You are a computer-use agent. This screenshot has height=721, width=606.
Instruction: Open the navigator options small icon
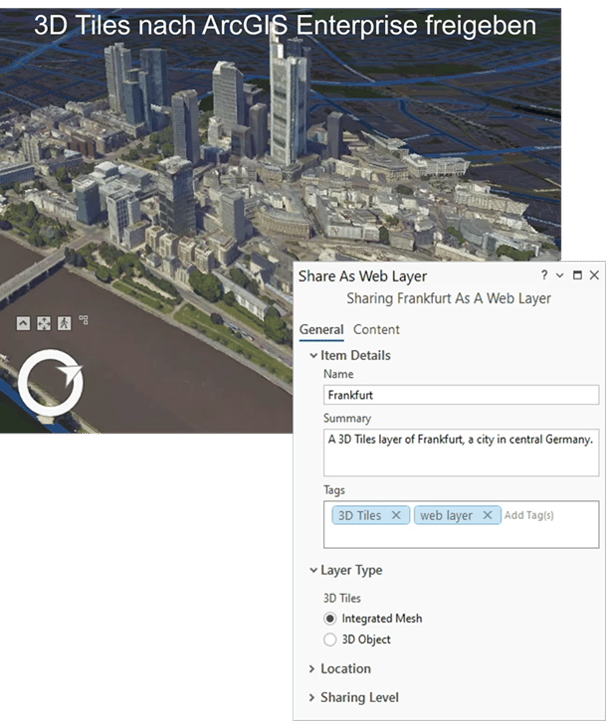click(83, 320)
